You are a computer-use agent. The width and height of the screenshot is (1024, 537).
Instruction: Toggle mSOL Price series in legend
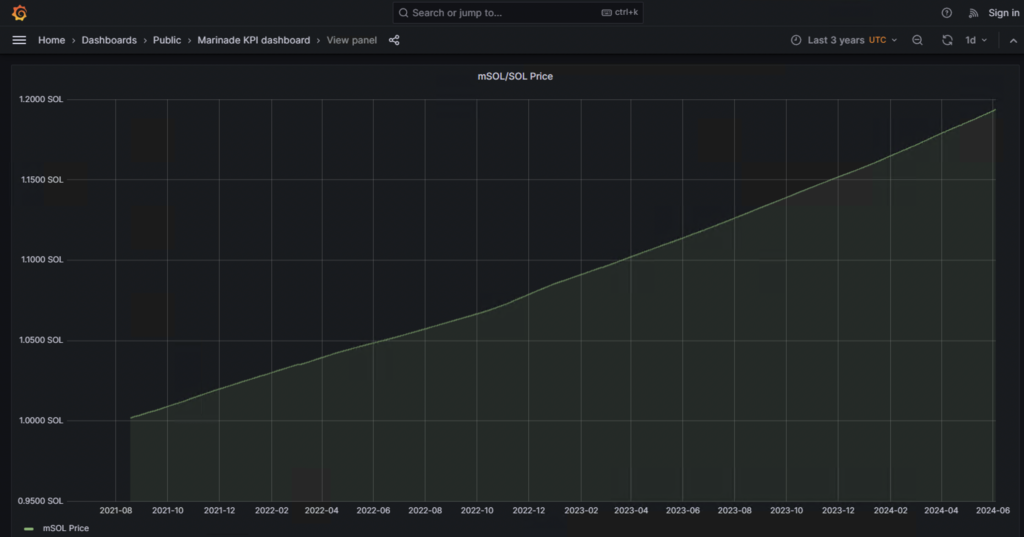[x=66, y=528]
